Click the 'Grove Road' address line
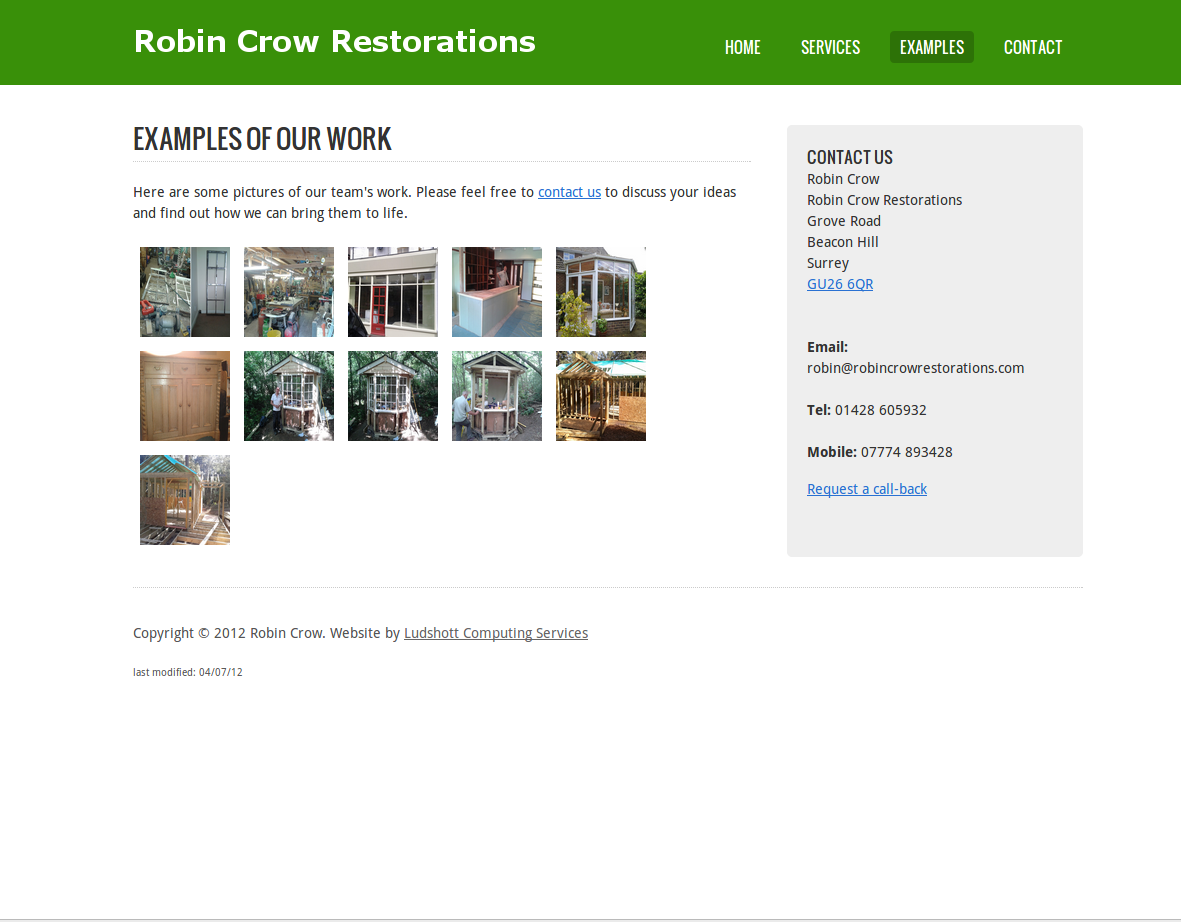This screenshot has width=1181, height=922. point(844,221)
